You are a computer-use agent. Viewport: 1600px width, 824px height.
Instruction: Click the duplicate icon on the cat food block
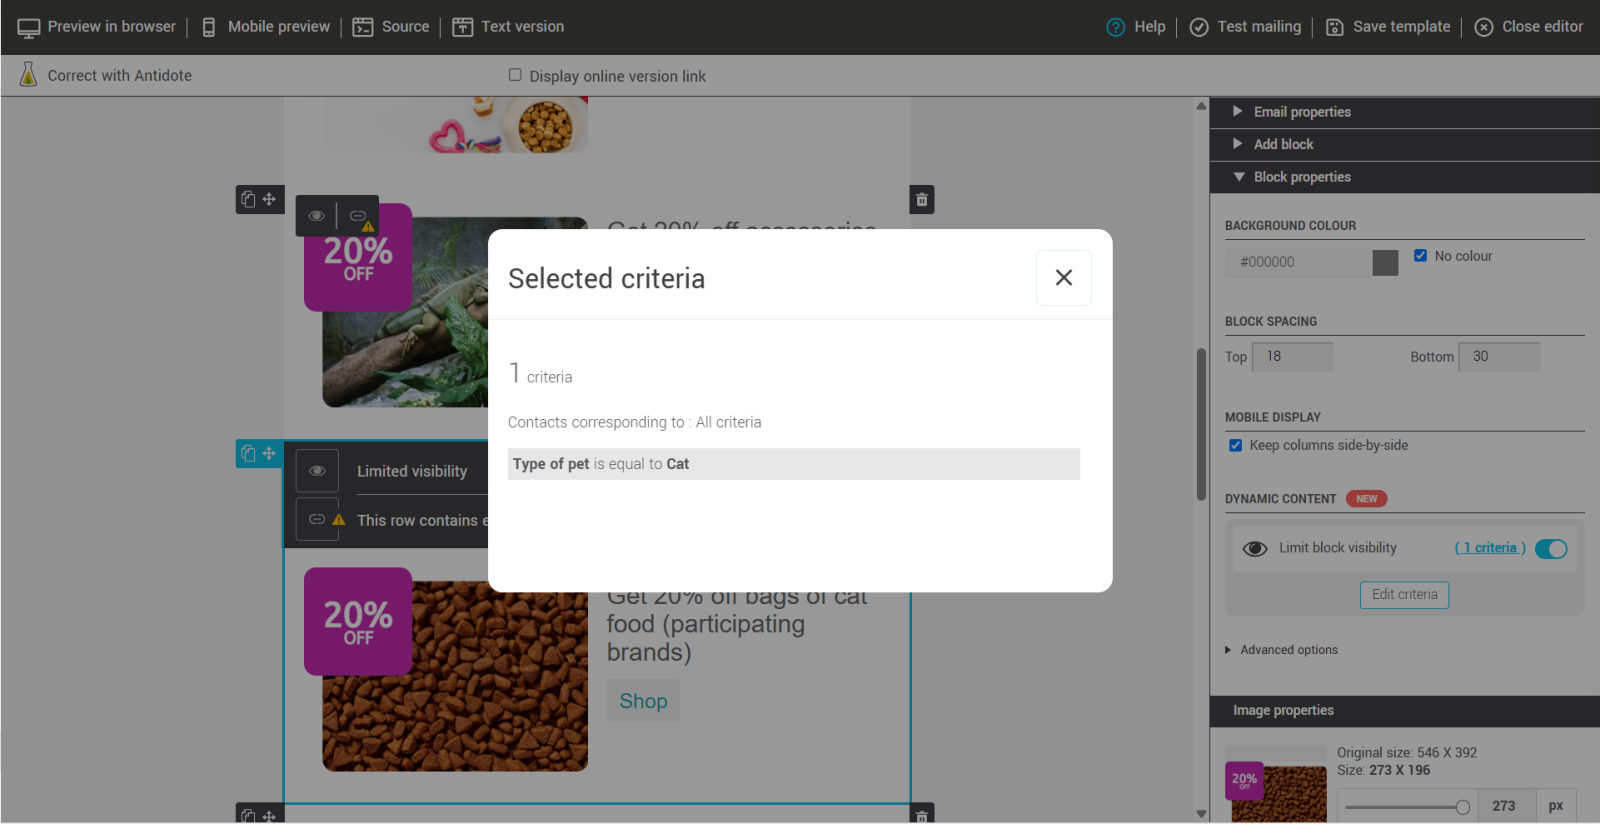click(x=248, y=453)
